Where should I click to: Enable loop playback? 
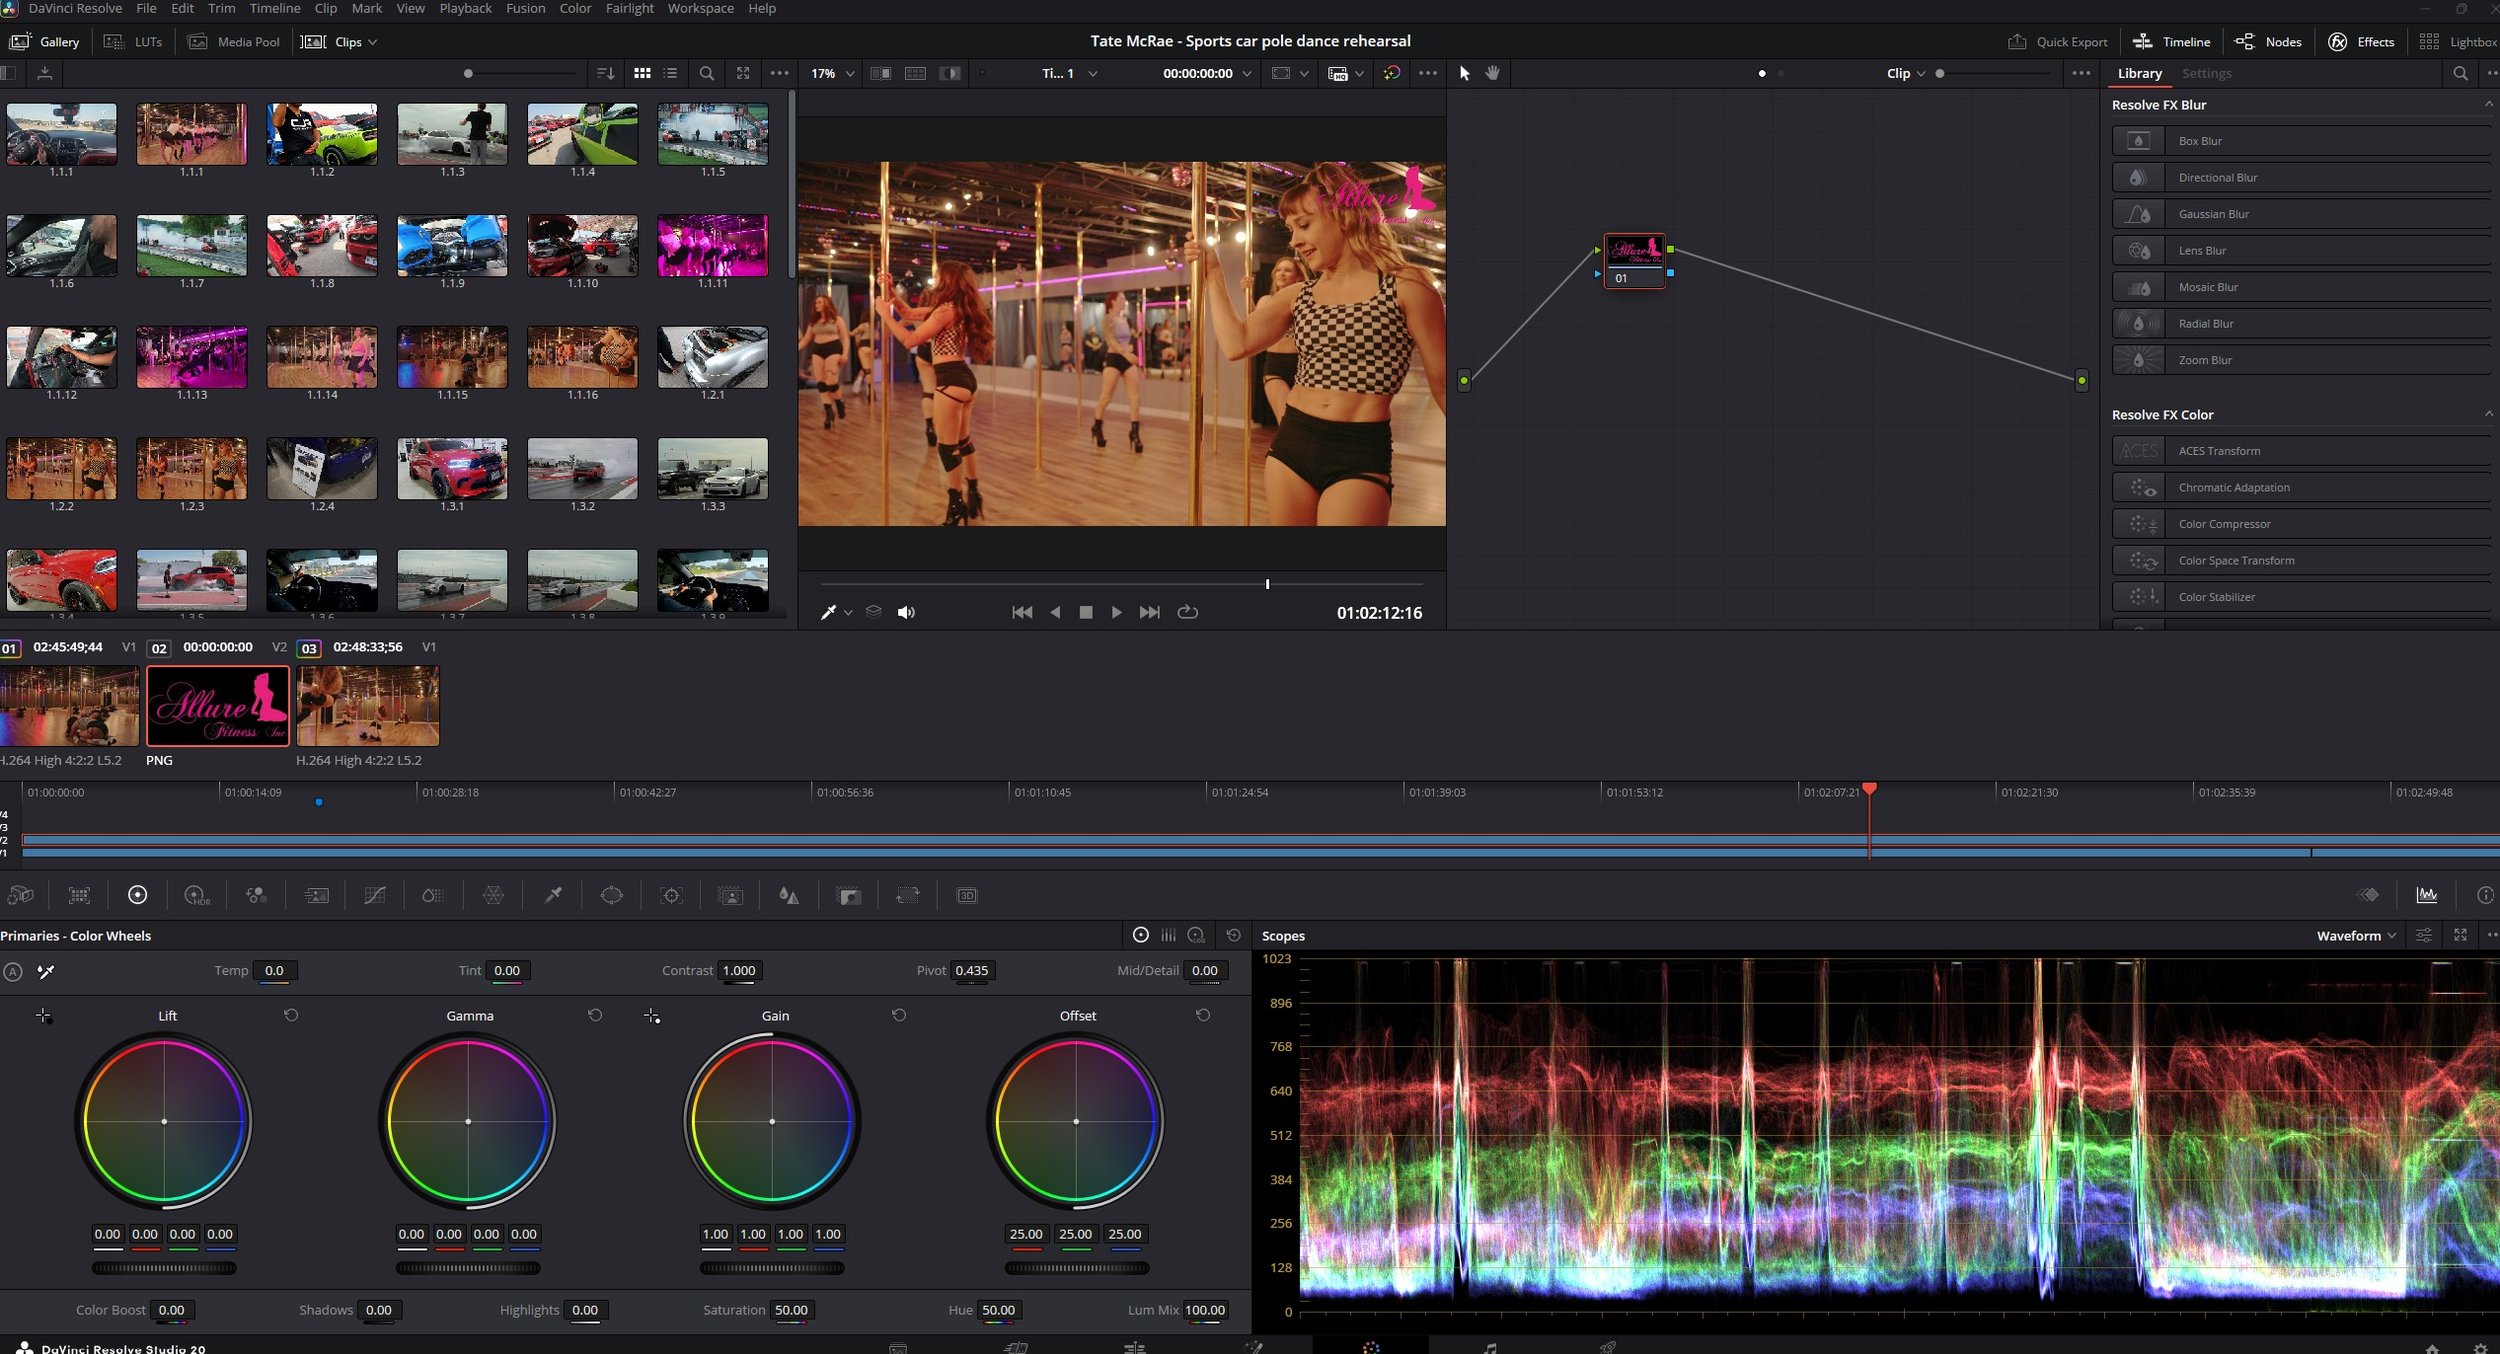coord(1188,612)
